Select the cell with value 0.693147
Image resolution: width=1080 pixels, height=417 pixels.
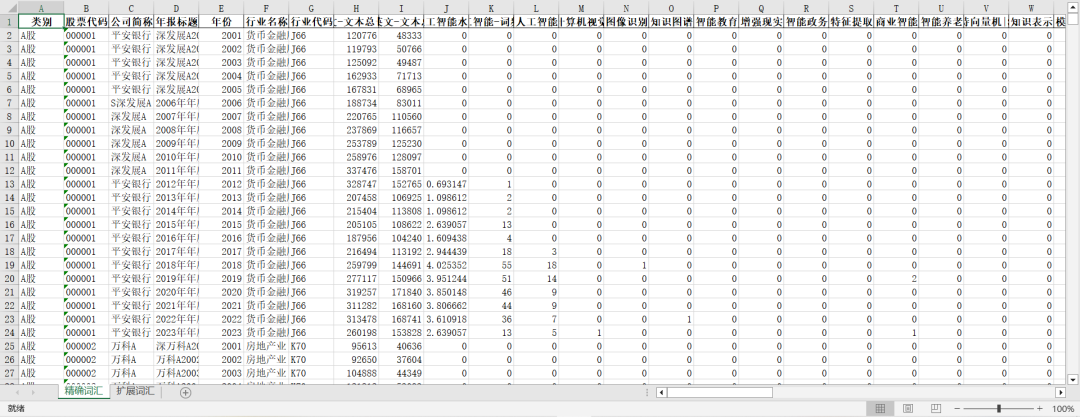(x=446, y=184)
